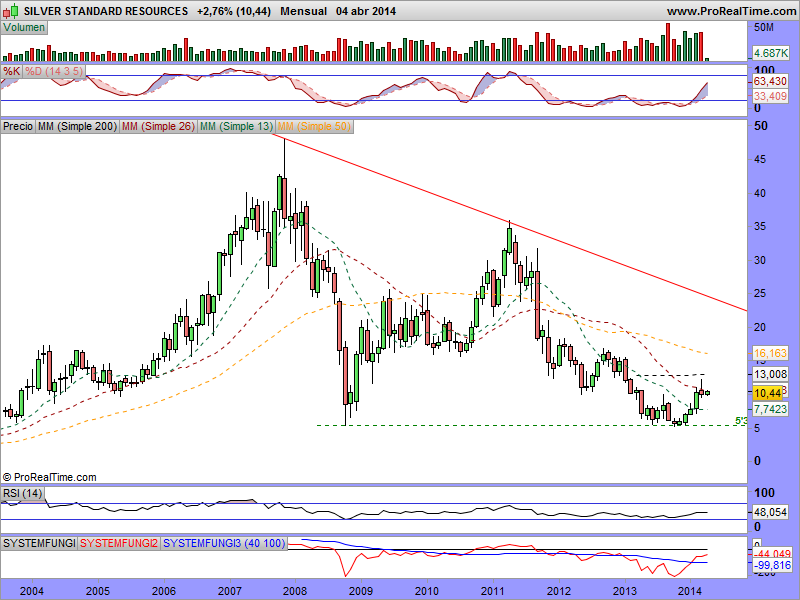Select the orange 16,163 price axis tag
800x600 pixels.
(x=772, y=354)
